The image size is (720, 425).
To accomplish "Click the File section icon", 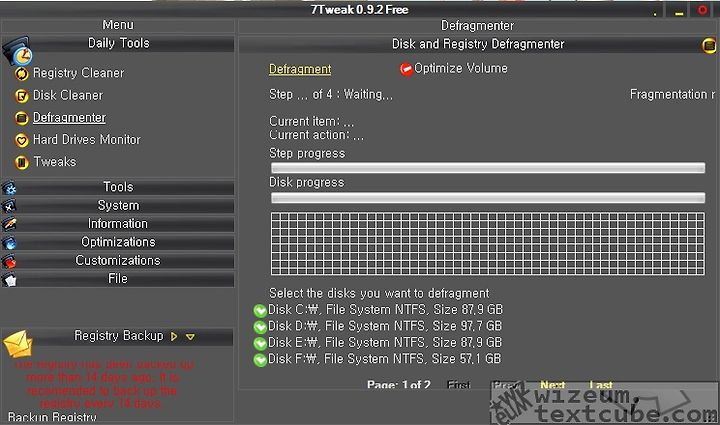I will point(9,280).
